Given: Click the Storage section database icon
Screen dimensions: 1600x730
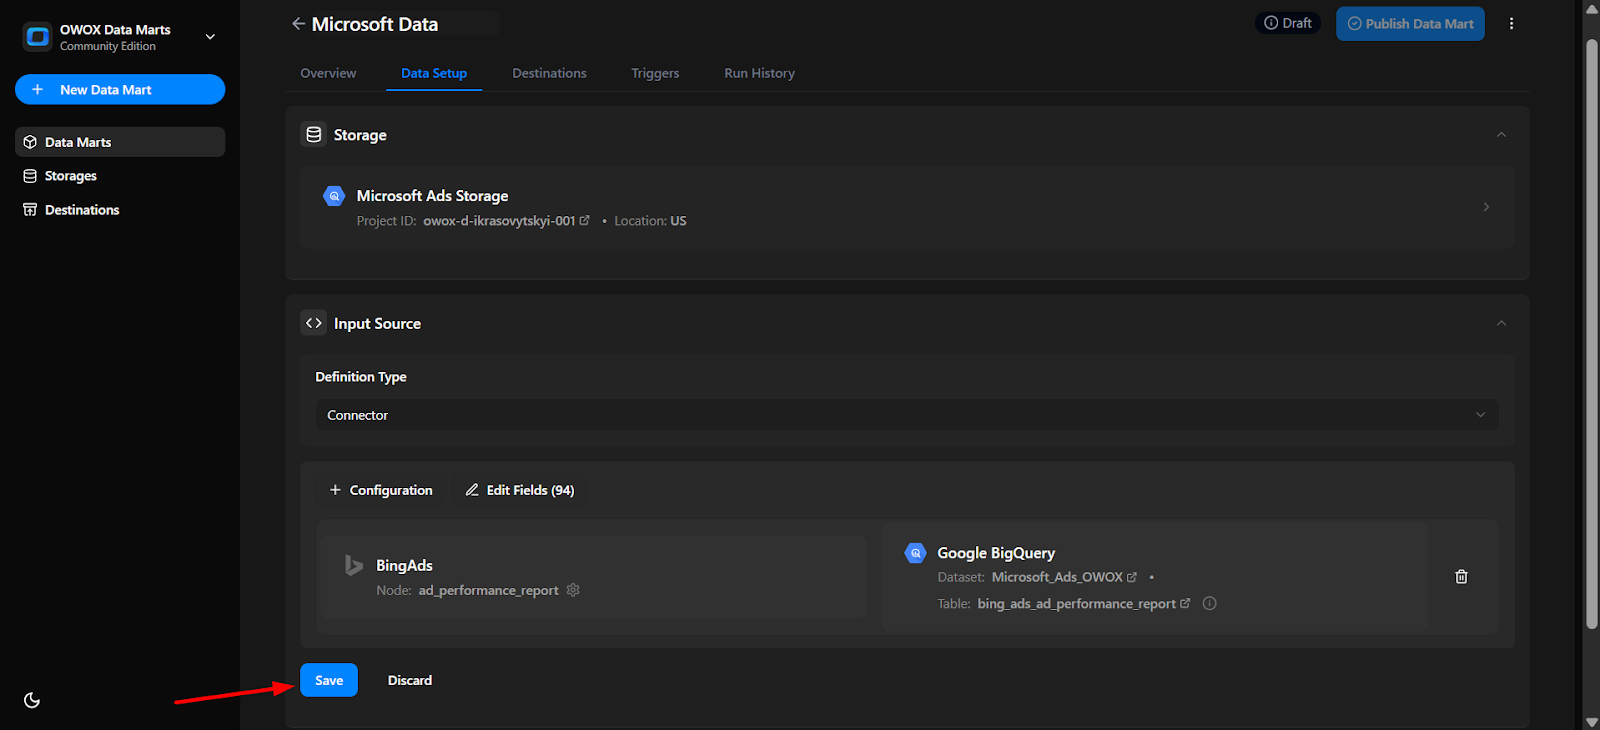Looking at the screenshot, I should [x=314, y=134].
